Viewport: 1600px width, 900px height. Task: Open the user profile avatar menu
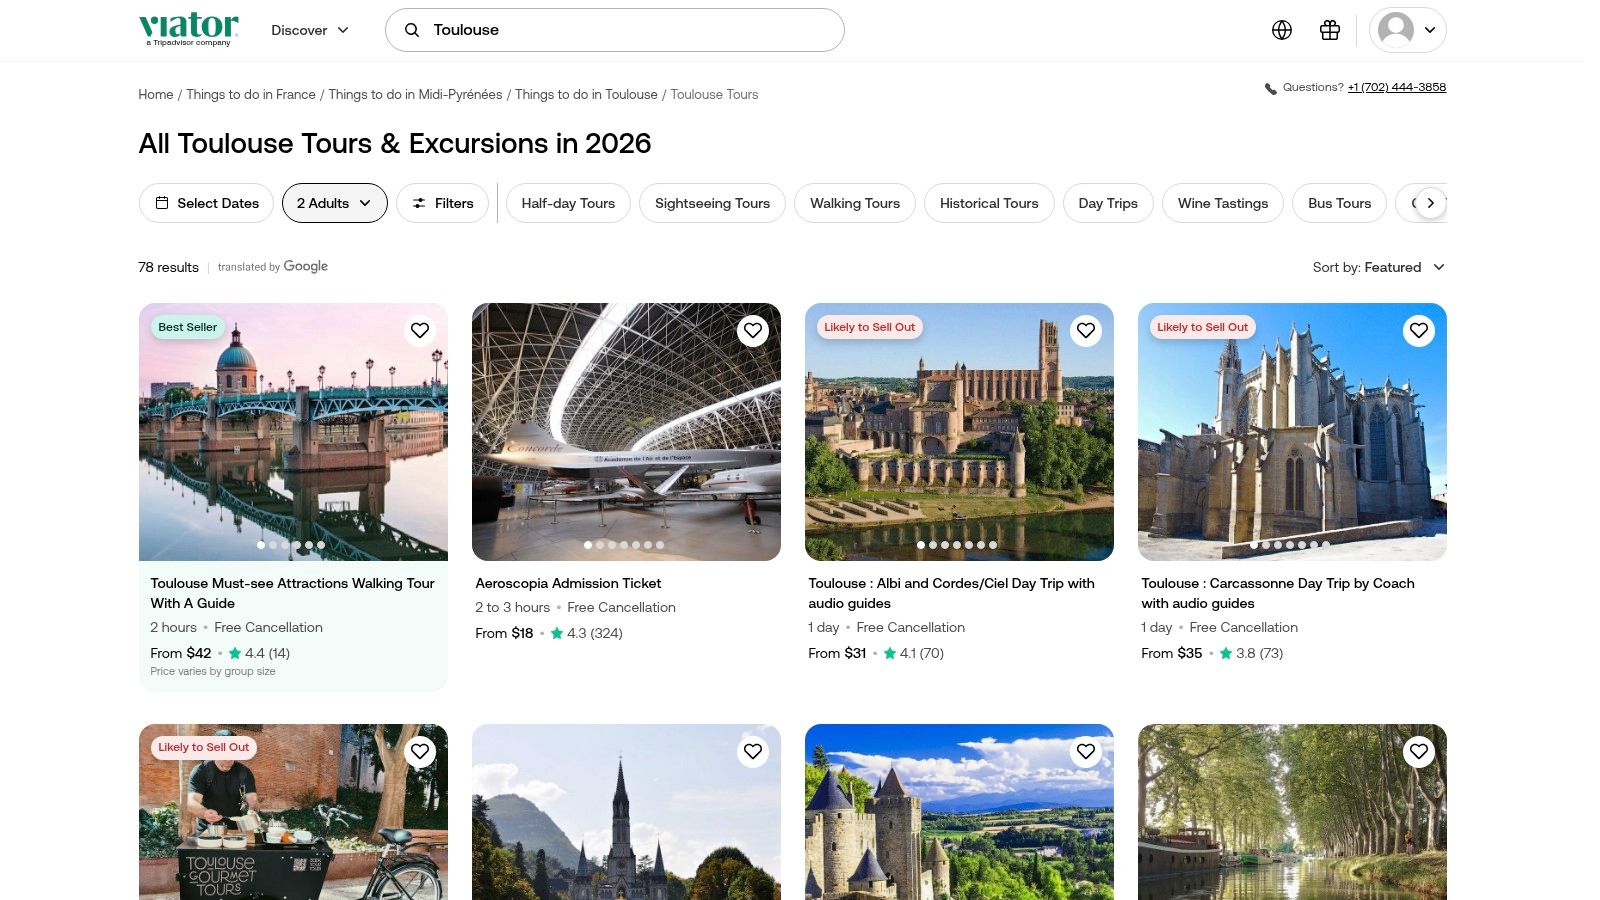(x=1408, y=30)
